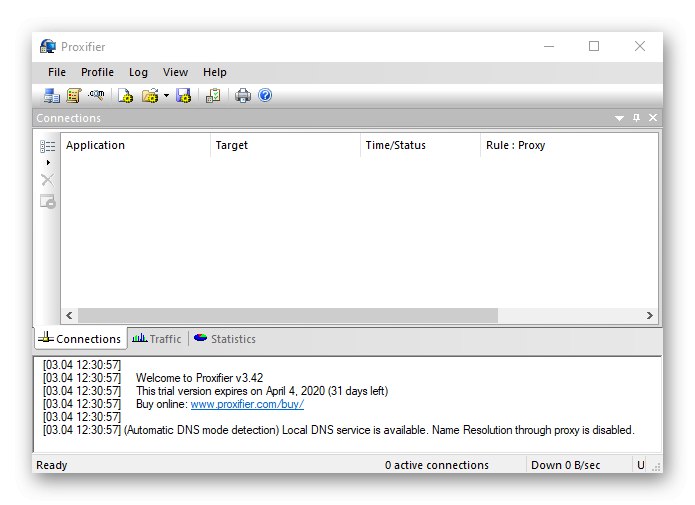
Task: Expand the open profile dropdown arrow
Action: point(166,95)
